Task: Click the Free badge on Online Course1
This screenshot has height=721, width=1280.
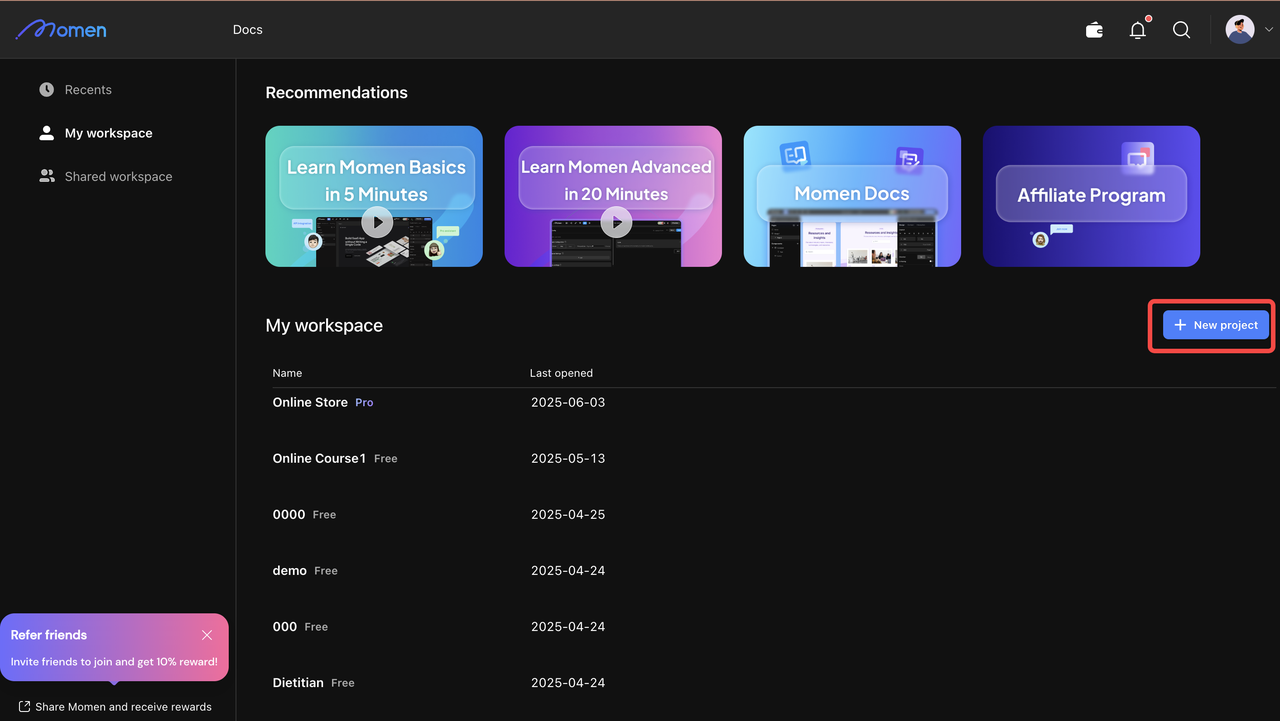Action: tap(386, 459)
